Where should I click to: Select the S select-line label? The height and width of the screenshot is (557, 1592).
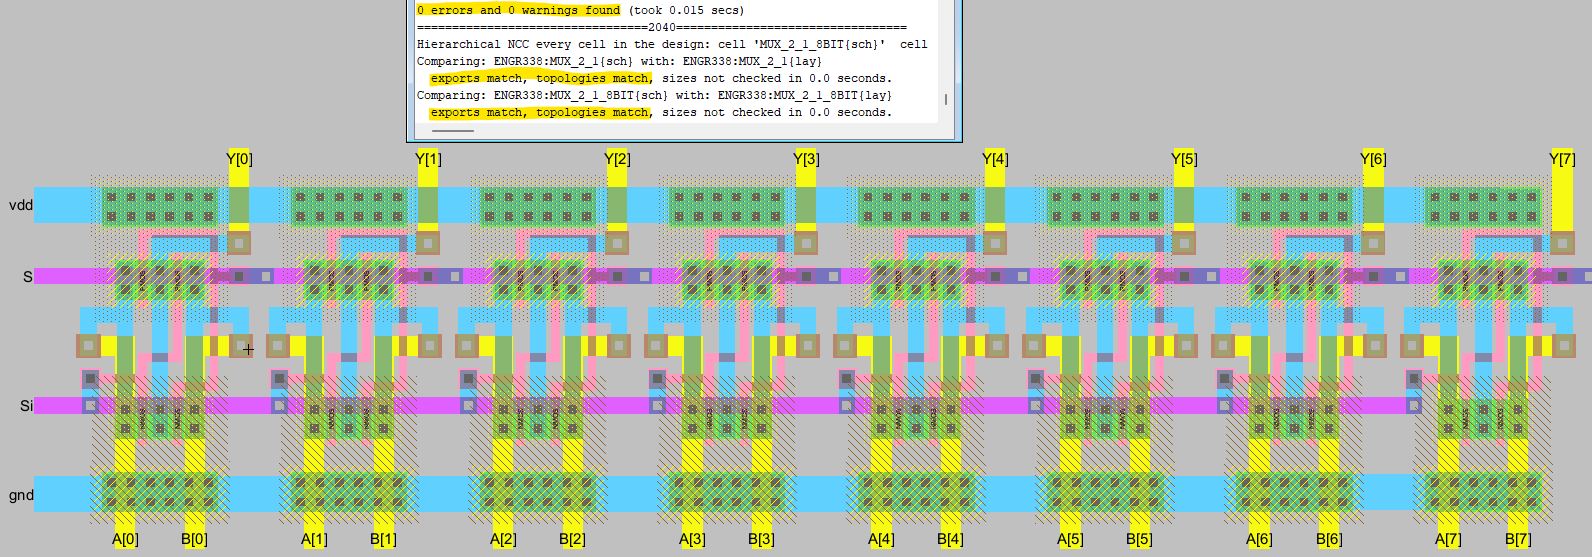(x=27, y=276)
